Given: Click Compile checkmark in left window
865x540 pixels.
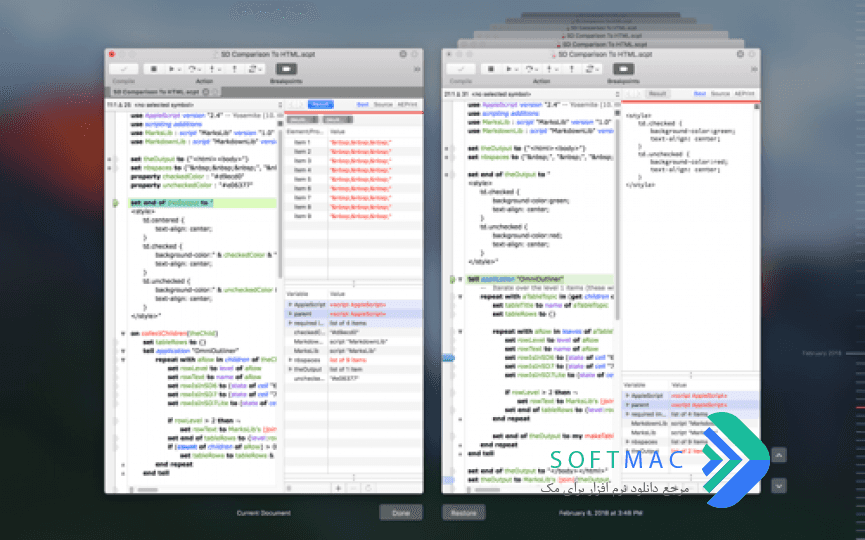Looking at the screenshot, I should point(124,69).
